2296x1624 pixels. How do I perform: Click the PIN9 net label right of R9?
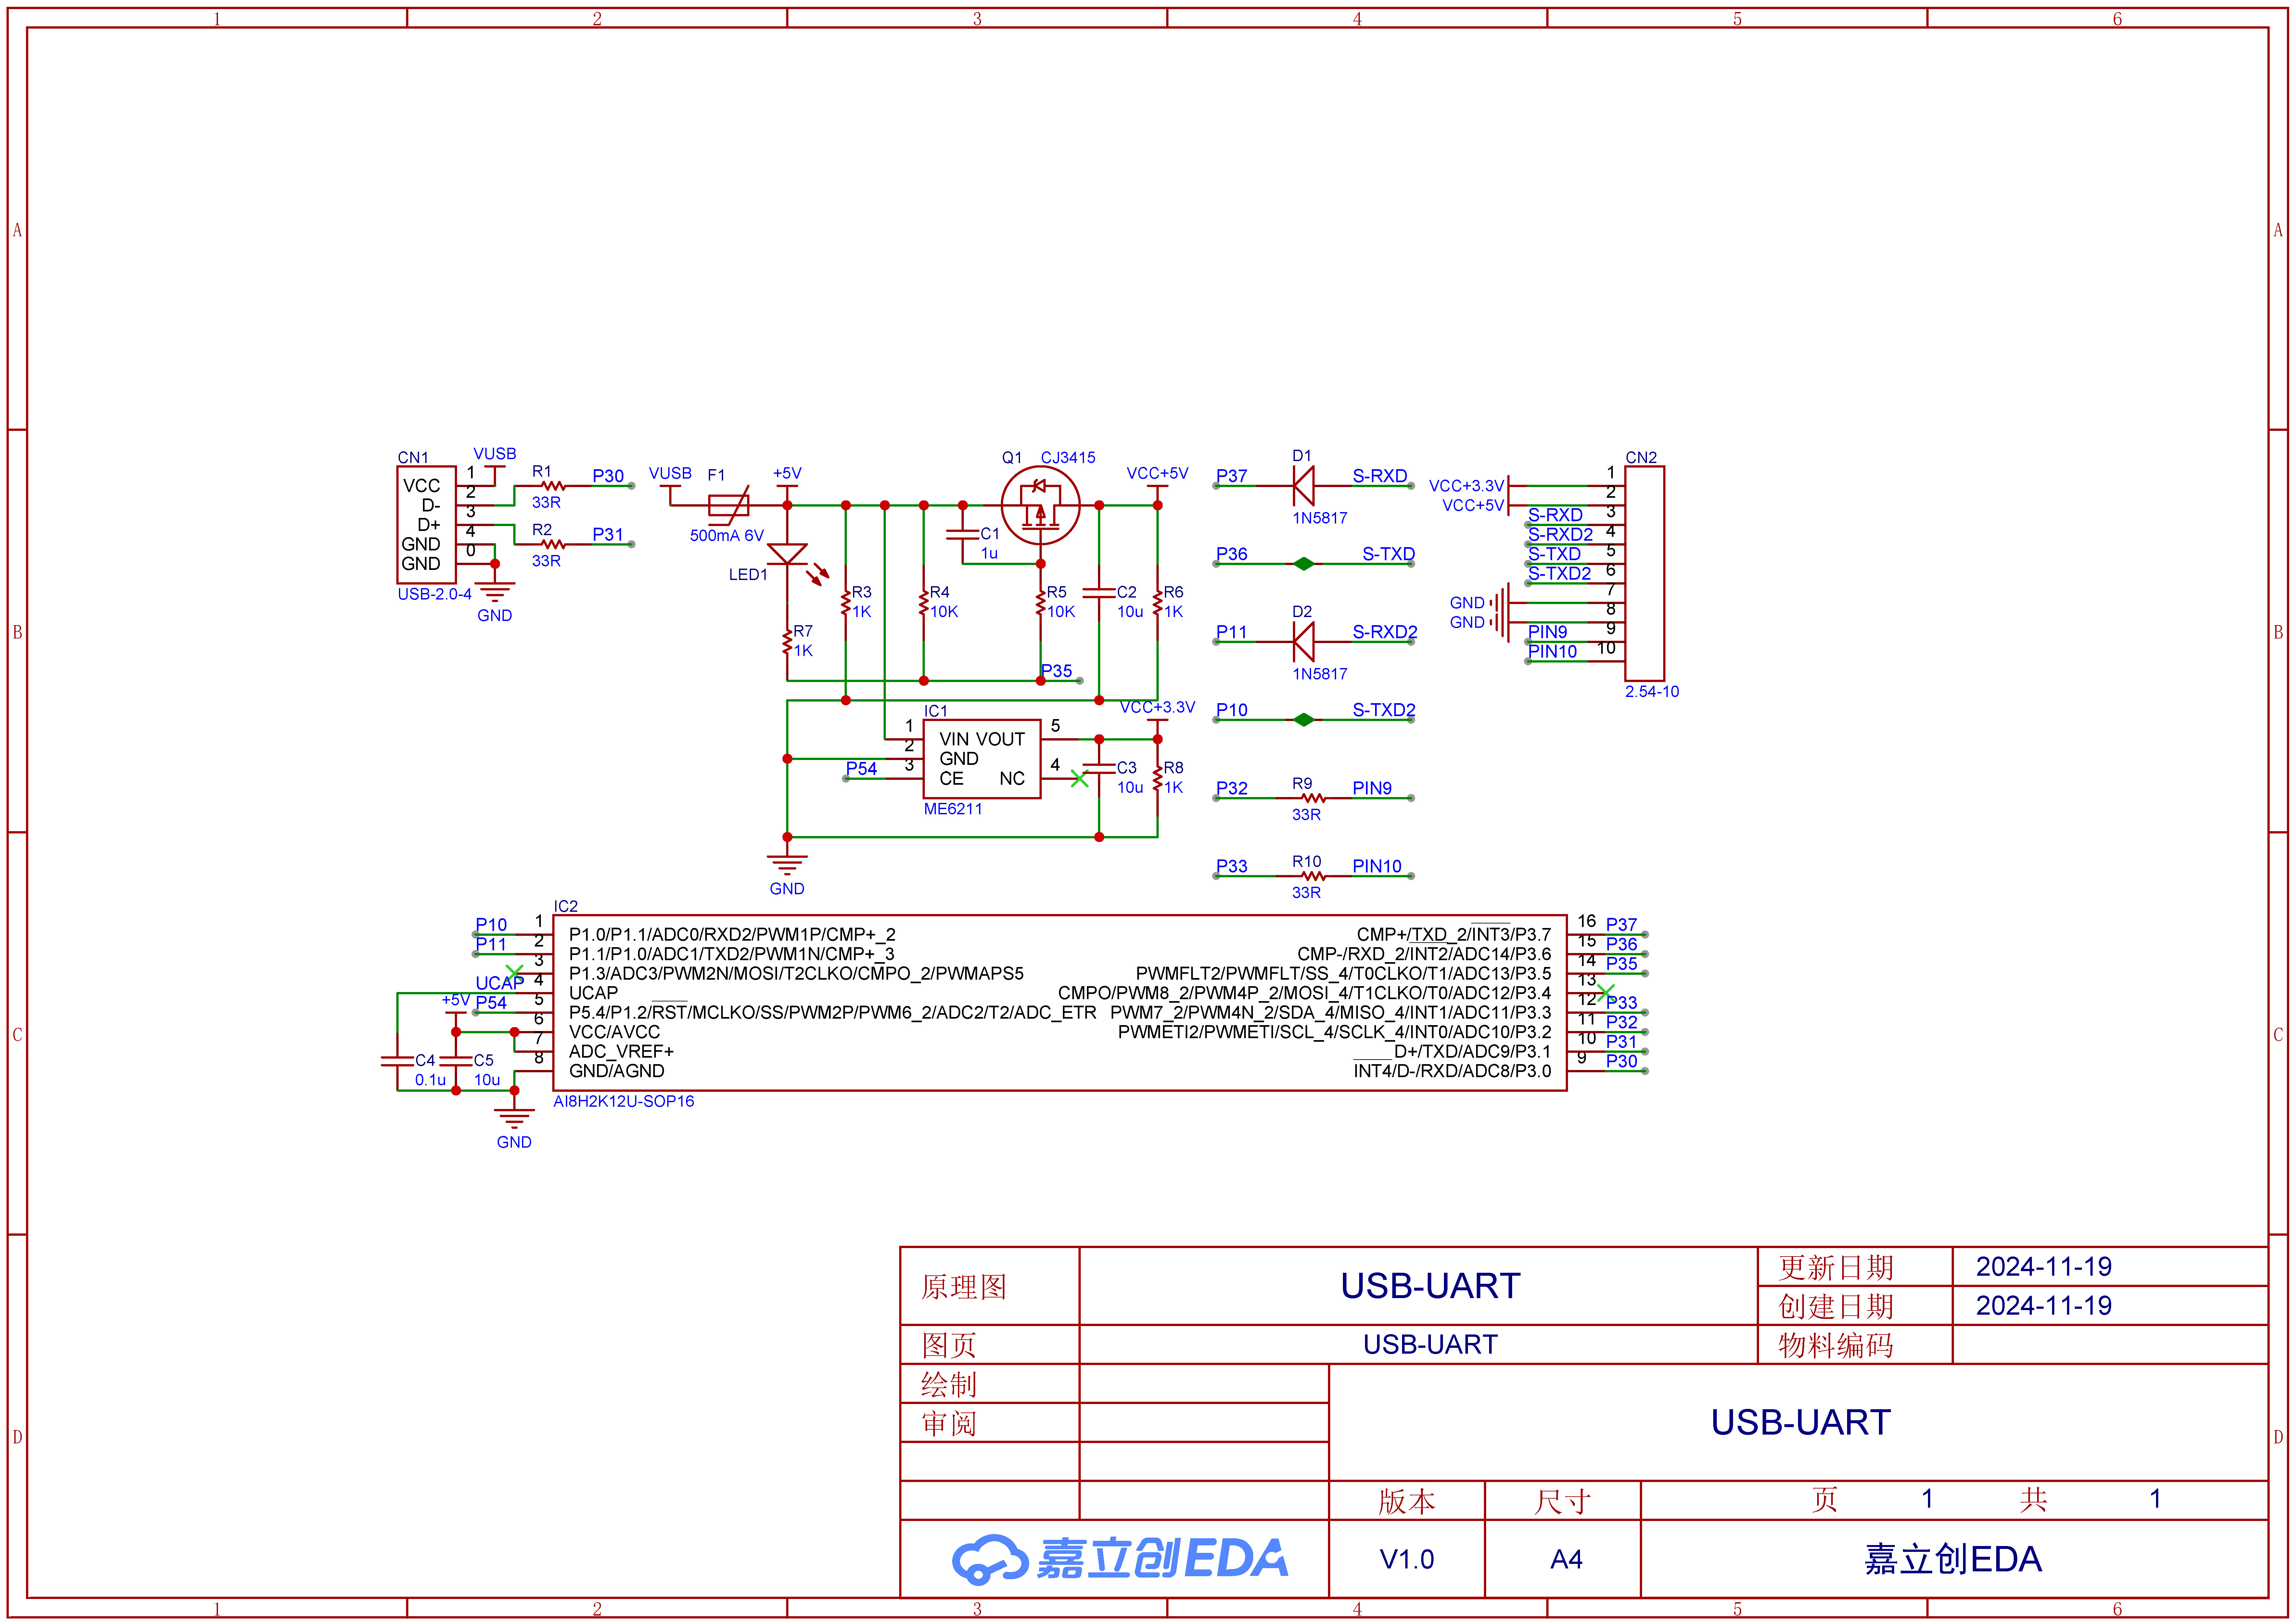point(1372,788)
